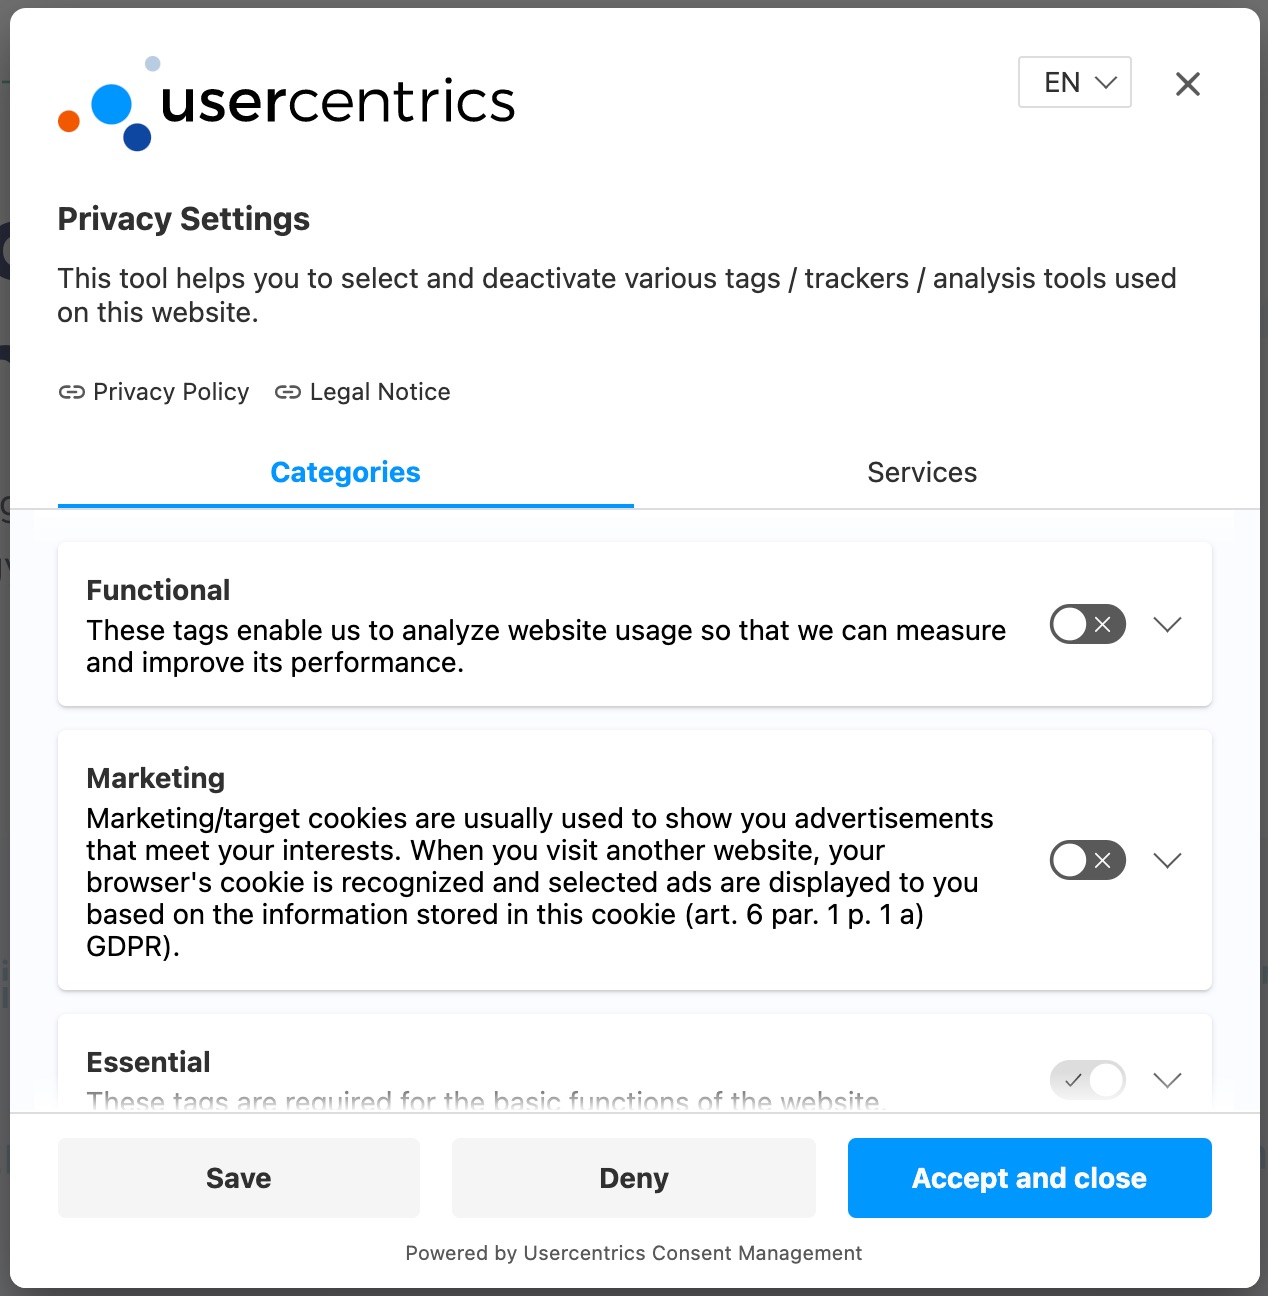
Task: Click Accept and close button
Action: click(x=1029, y=1178)
